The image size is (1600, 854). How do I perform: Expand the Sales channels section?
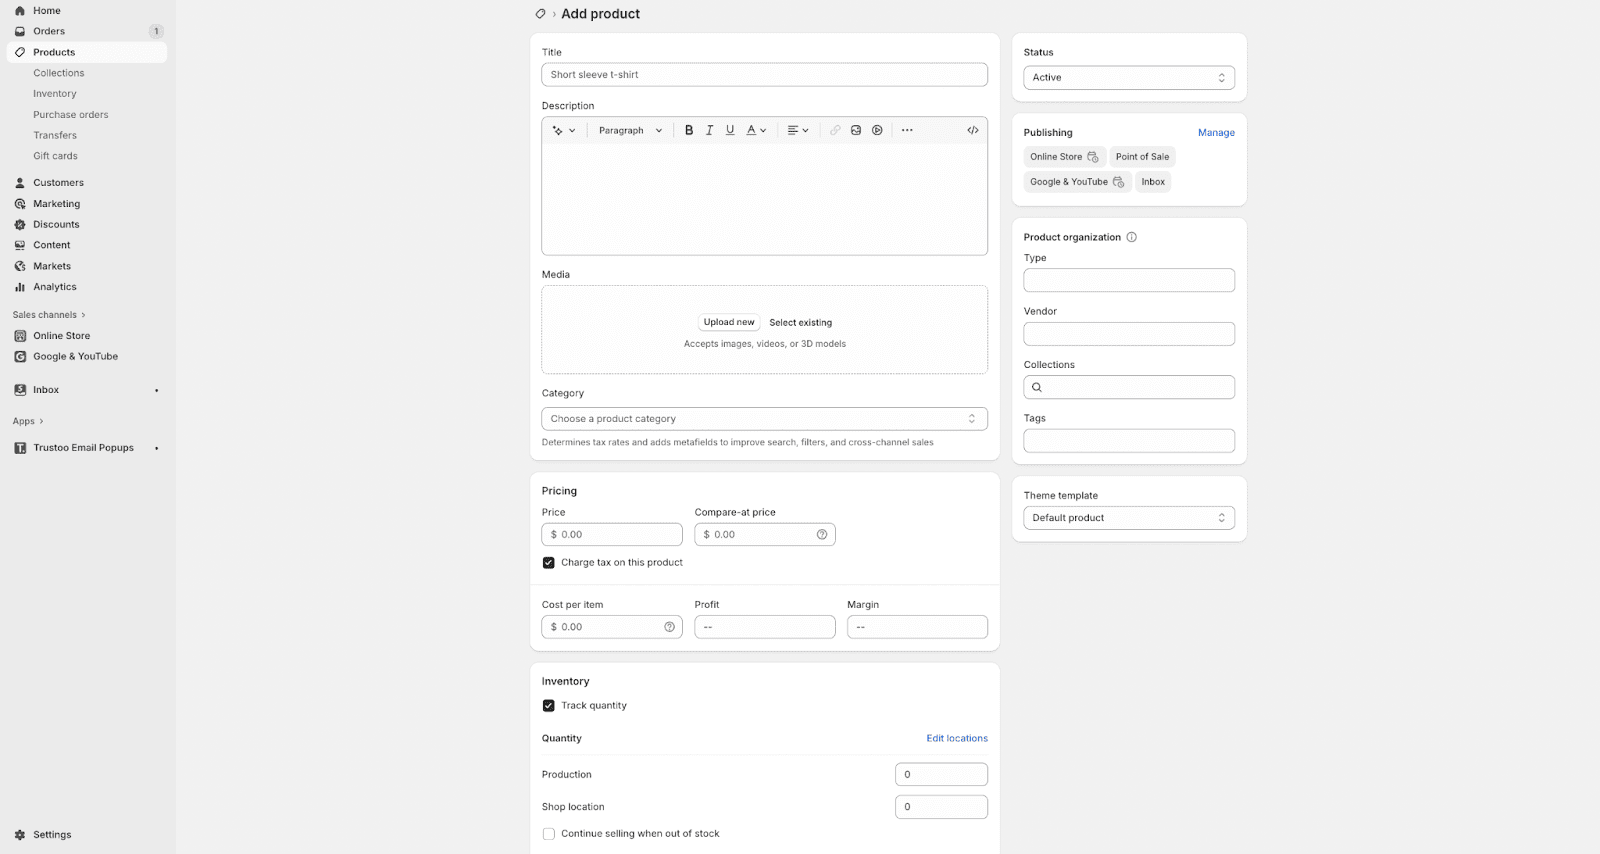click(49, 315)
